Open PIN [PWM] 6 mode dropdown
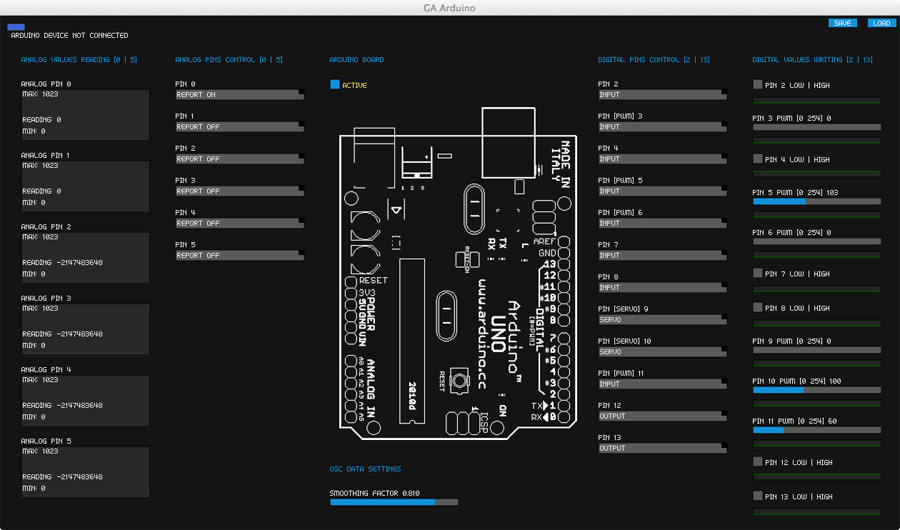 662,223
